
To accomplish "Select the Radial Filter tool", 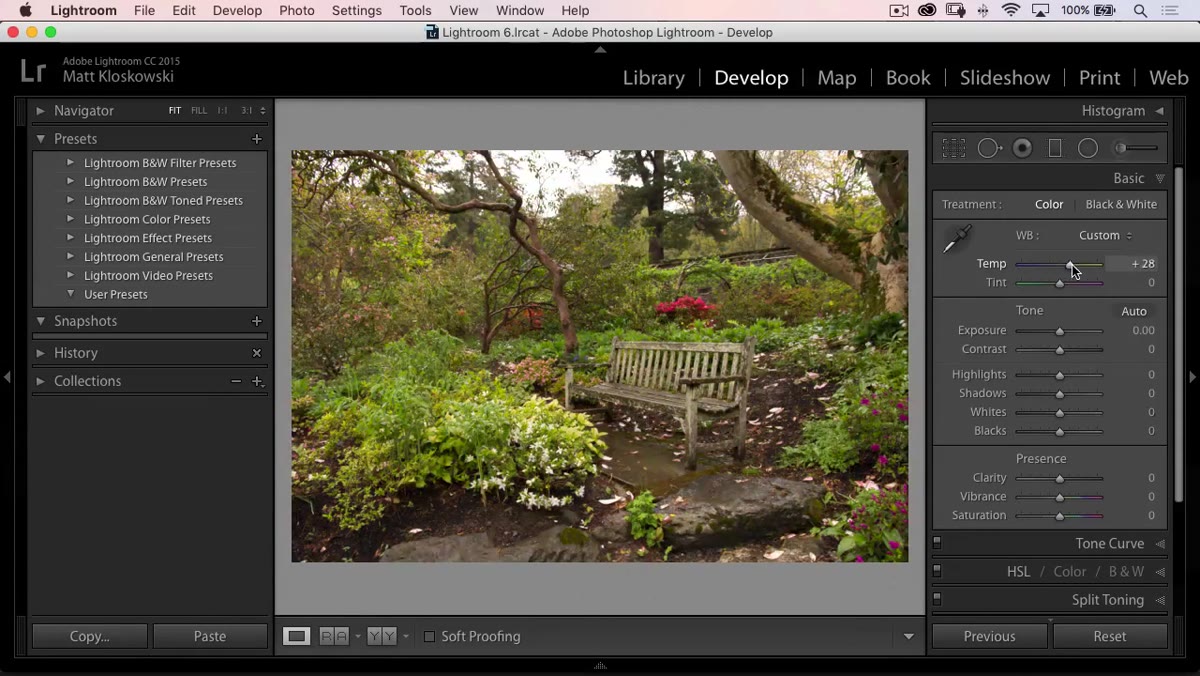I will pos(1088,148).
